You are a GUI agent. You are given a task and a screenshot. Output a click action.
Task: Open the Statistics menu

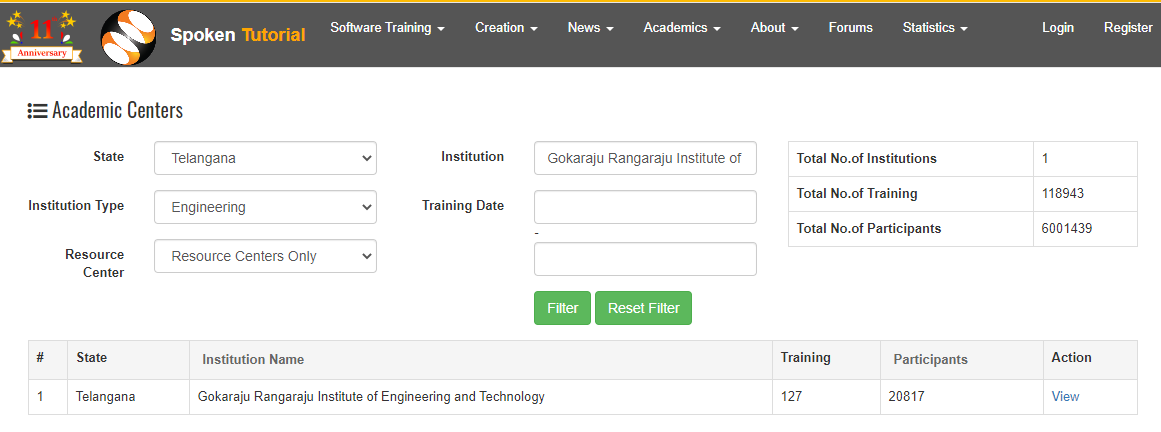pos(935,27)
